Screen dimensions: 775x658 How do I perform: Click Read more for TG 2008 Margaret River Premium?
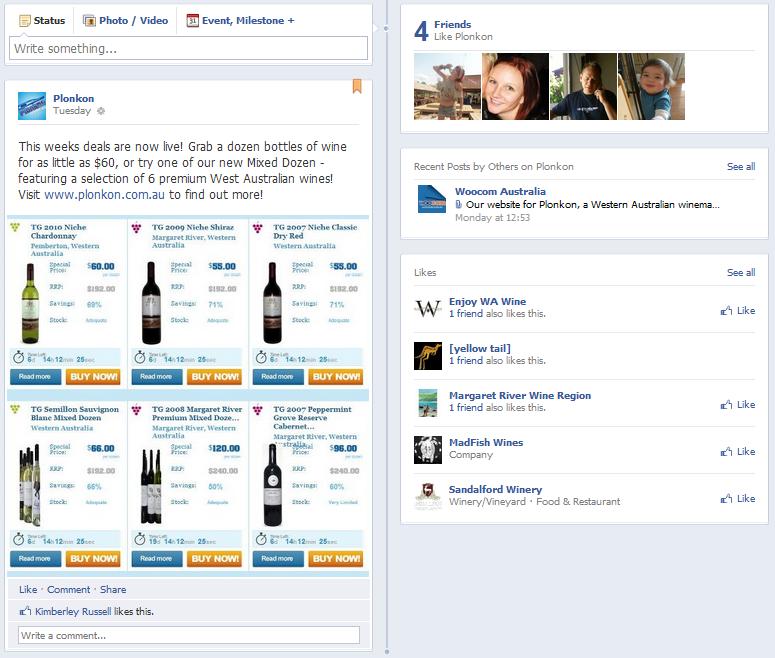tap(156, 559)
